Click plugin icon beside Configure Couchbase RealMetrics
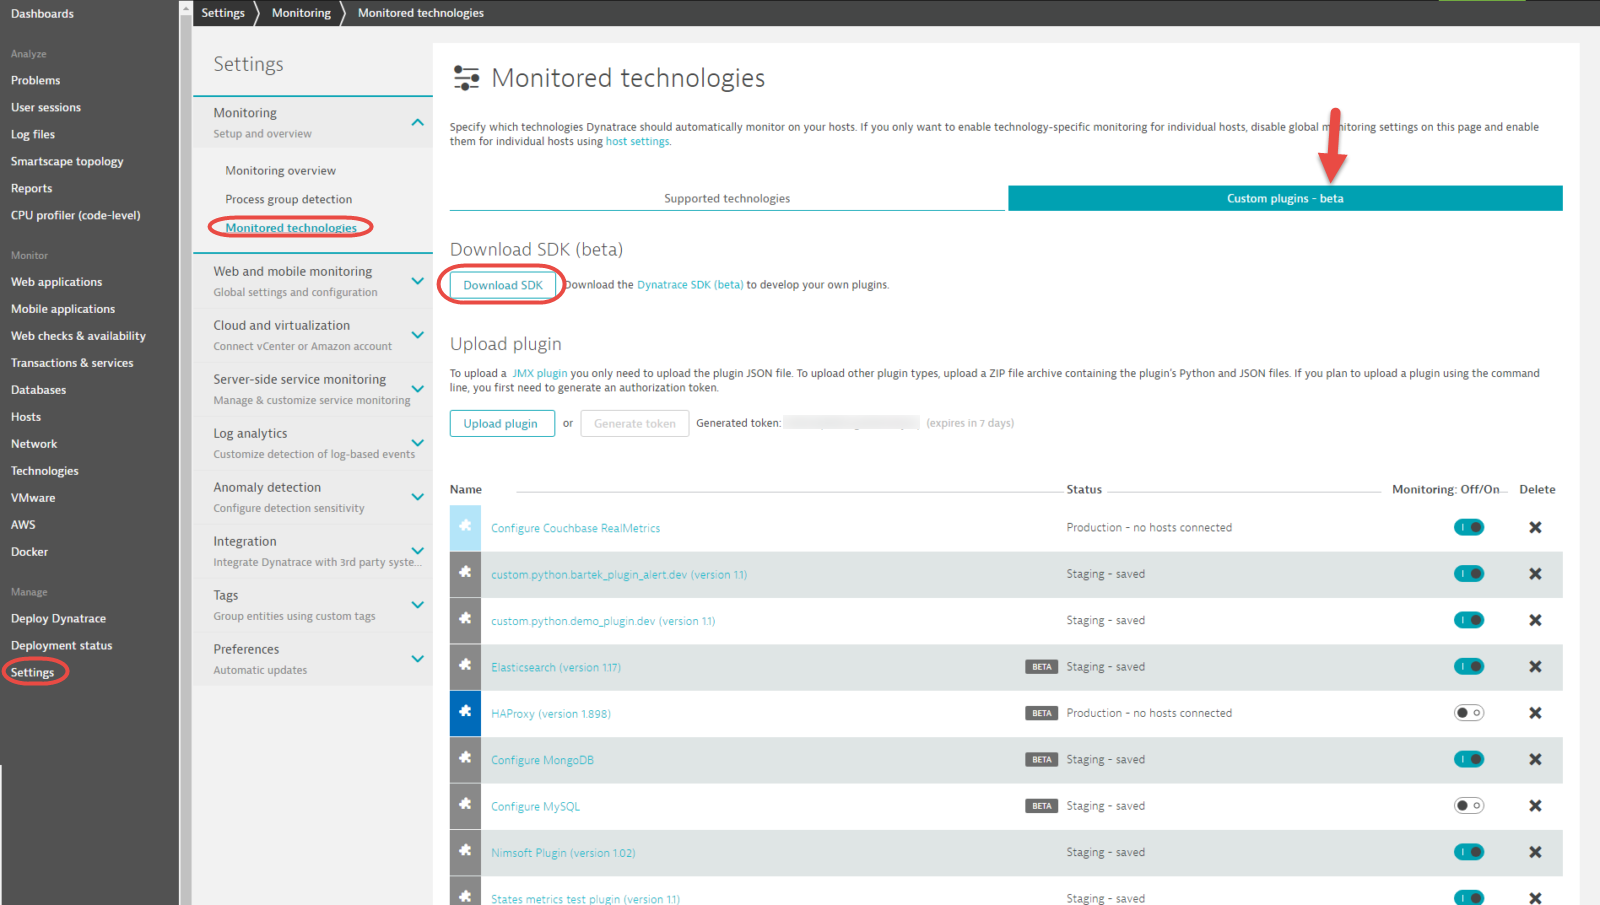1600x905 pixels. tap(465, 527)
